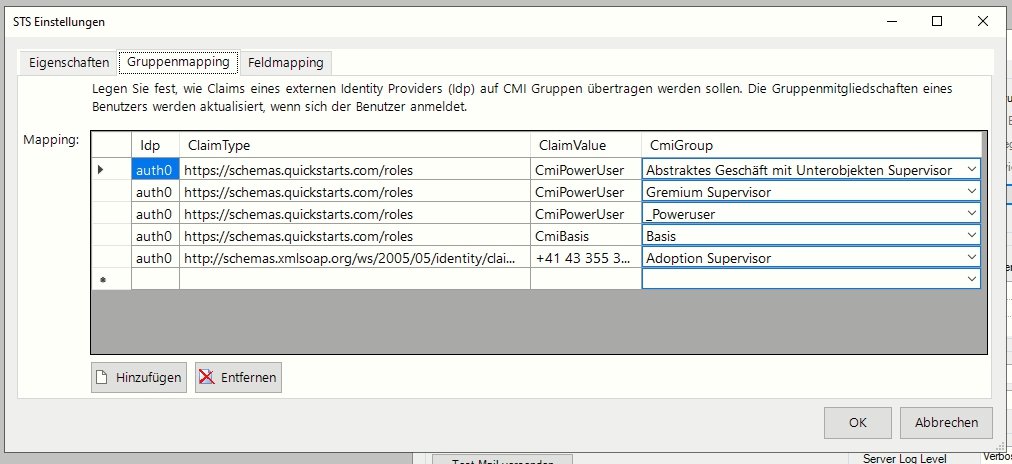Expand the Abstraktes Geschäft CmiGroup dropdown
This screenshot has width=1012, height=464.
(x=971, y=170)
